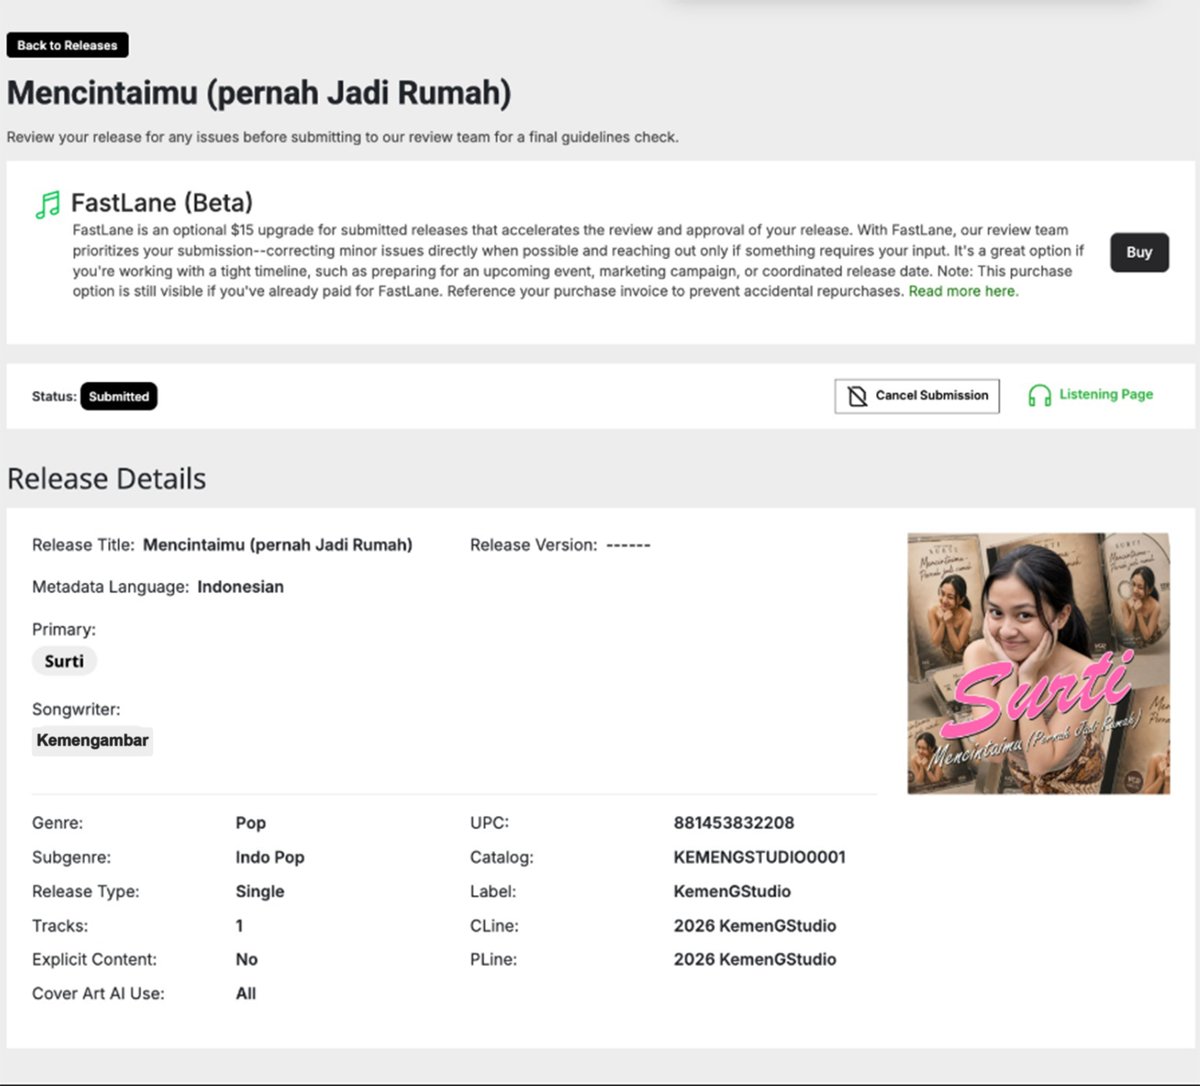Click the Release Details heading
This screenshot has height=1086, width=1200.
point(106,479)
